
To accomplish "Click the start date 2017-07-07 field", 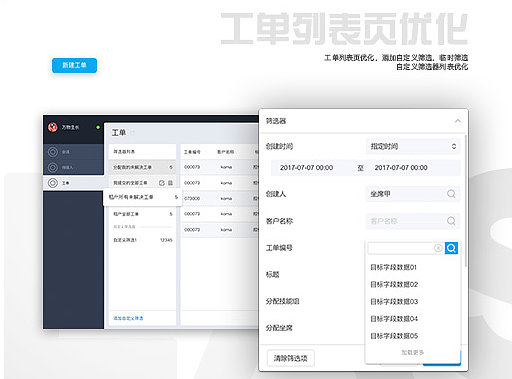I will 307,168.
